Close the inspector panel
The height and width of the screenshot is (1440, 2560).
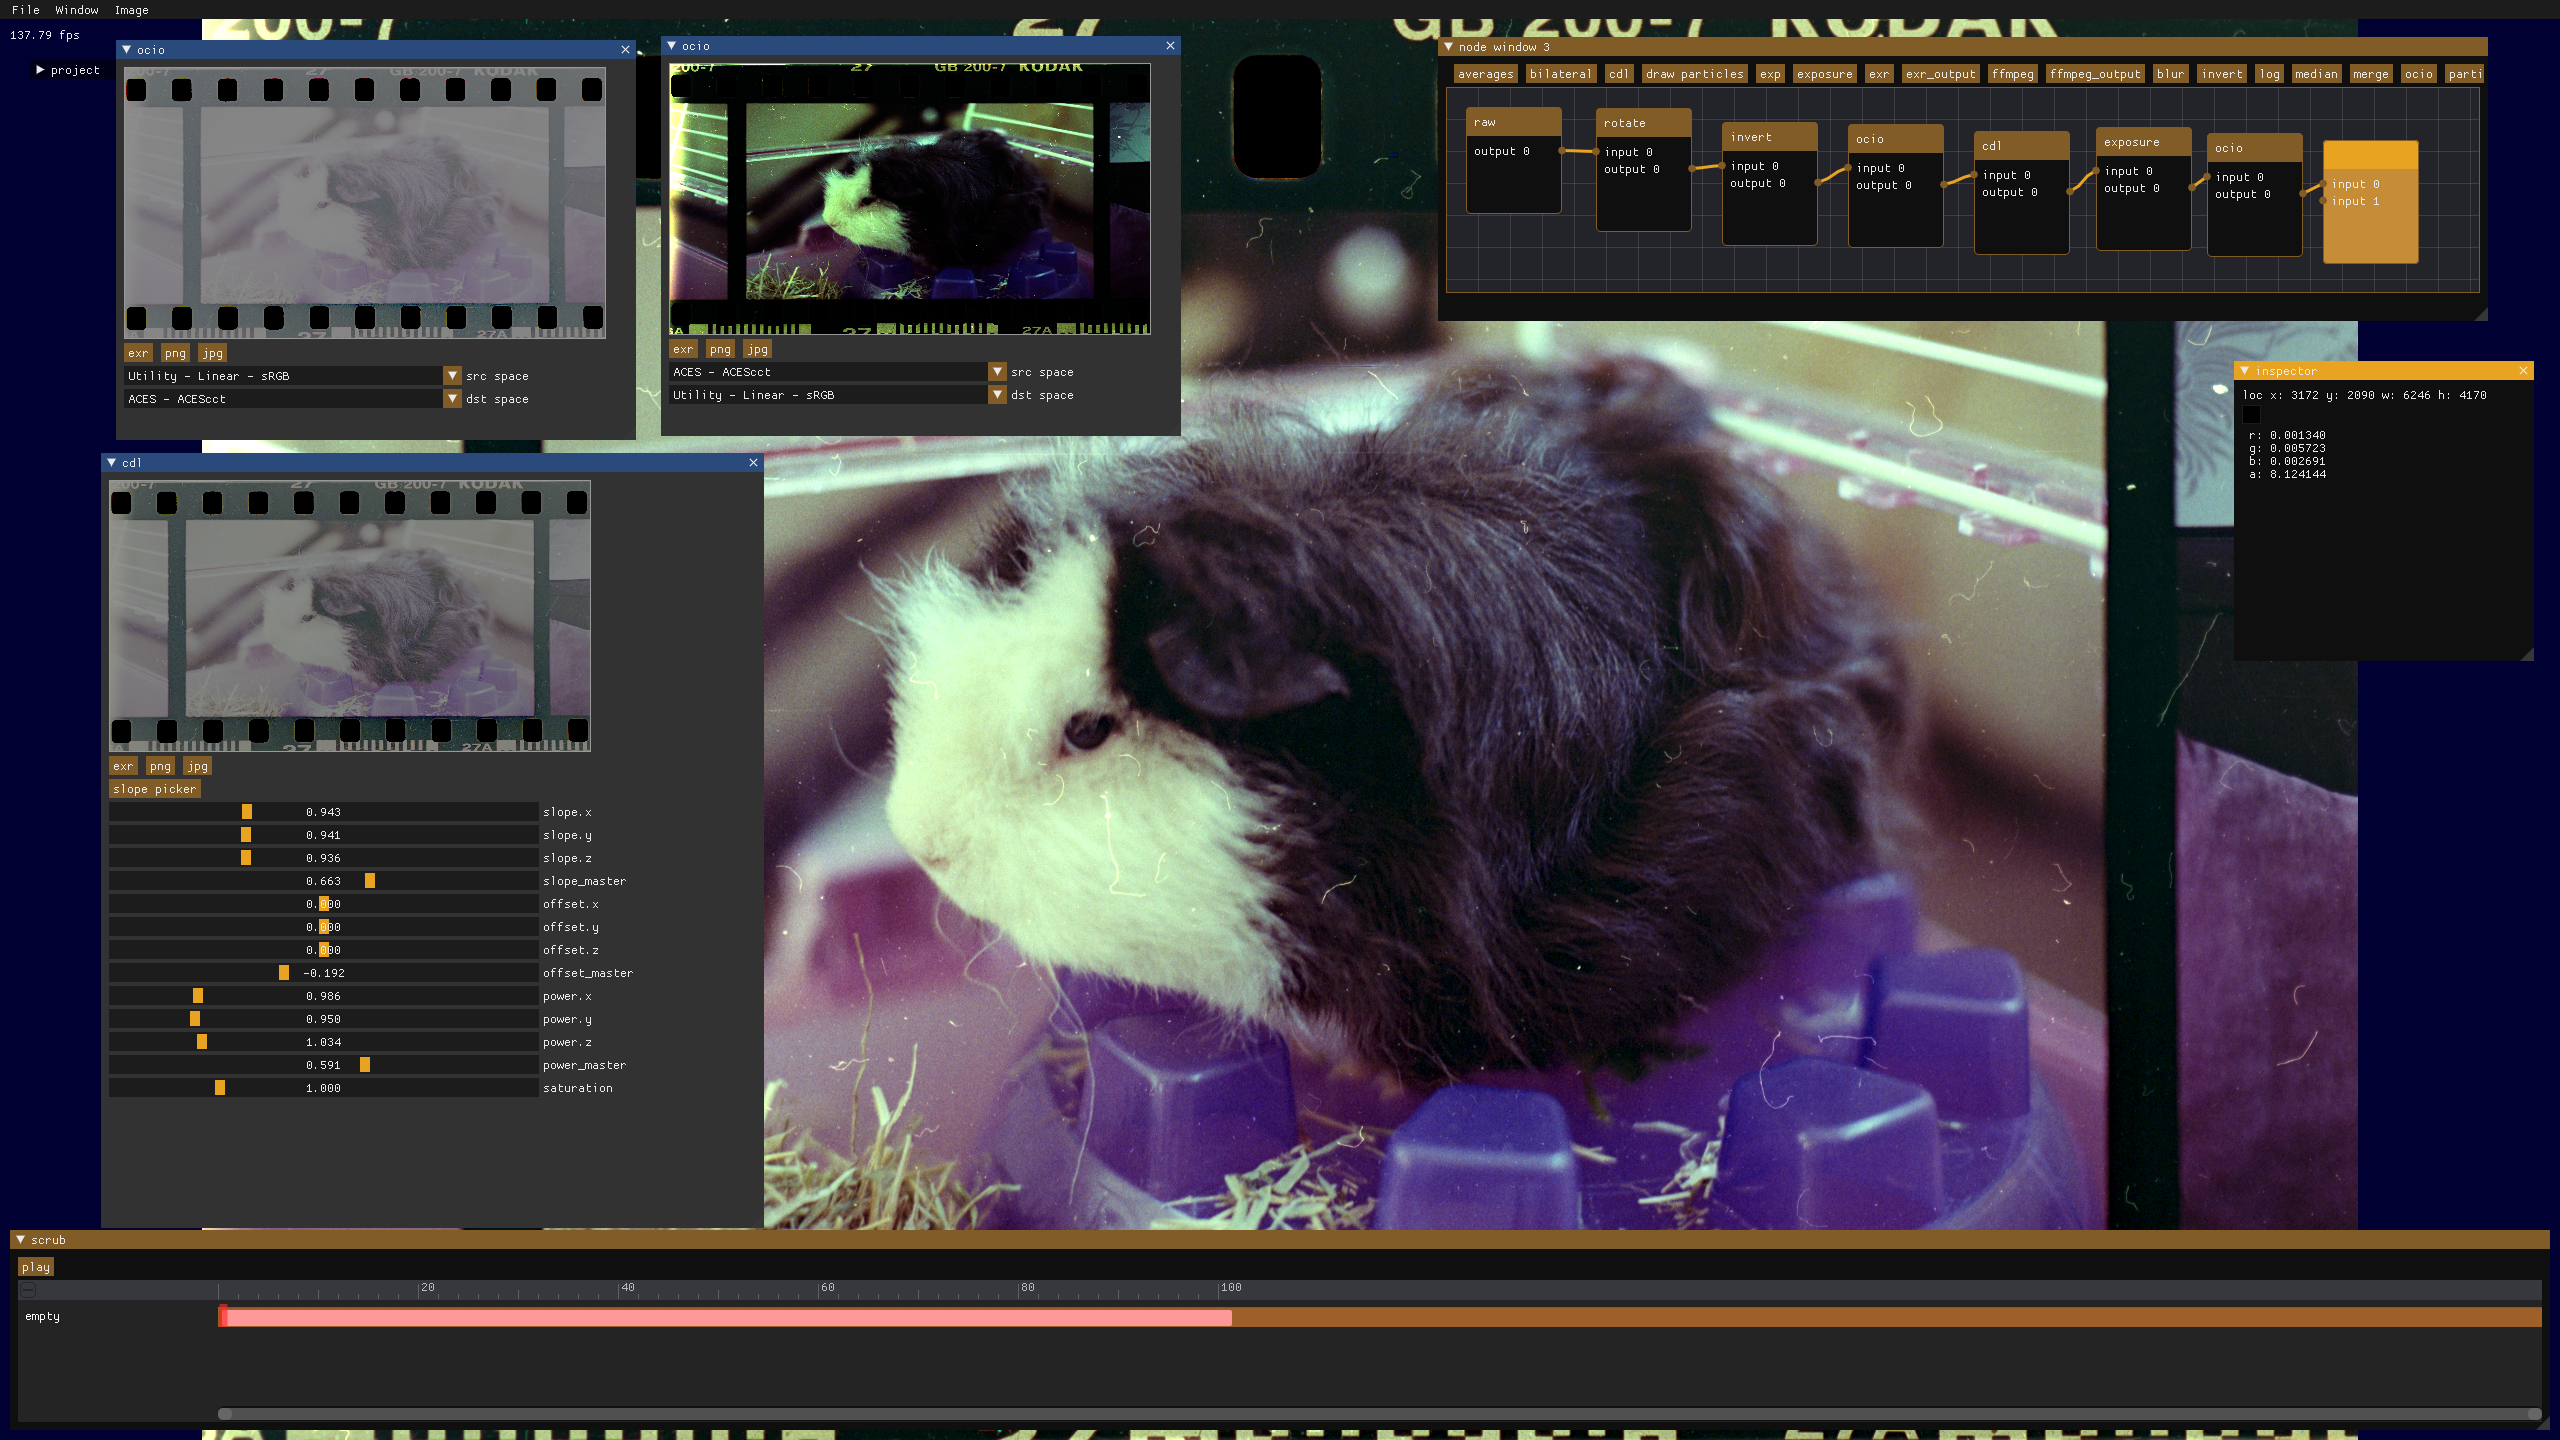[2523, 371]
